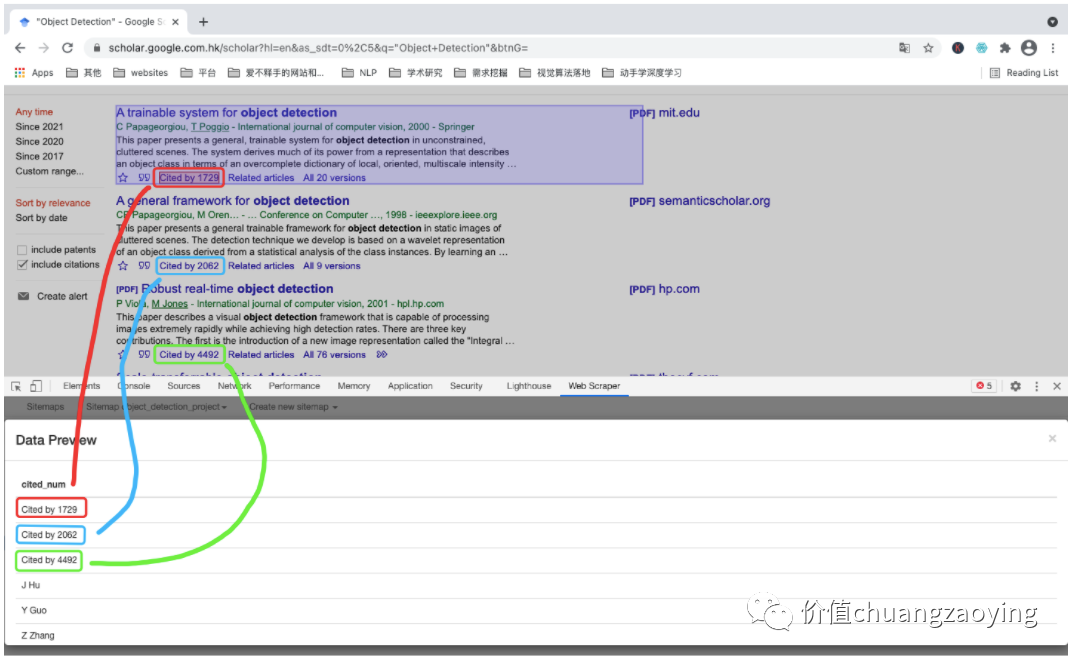Viewport: 1072px width, 662px height.
Task: Save the trainable system article with star
Action: click(123, 178)
